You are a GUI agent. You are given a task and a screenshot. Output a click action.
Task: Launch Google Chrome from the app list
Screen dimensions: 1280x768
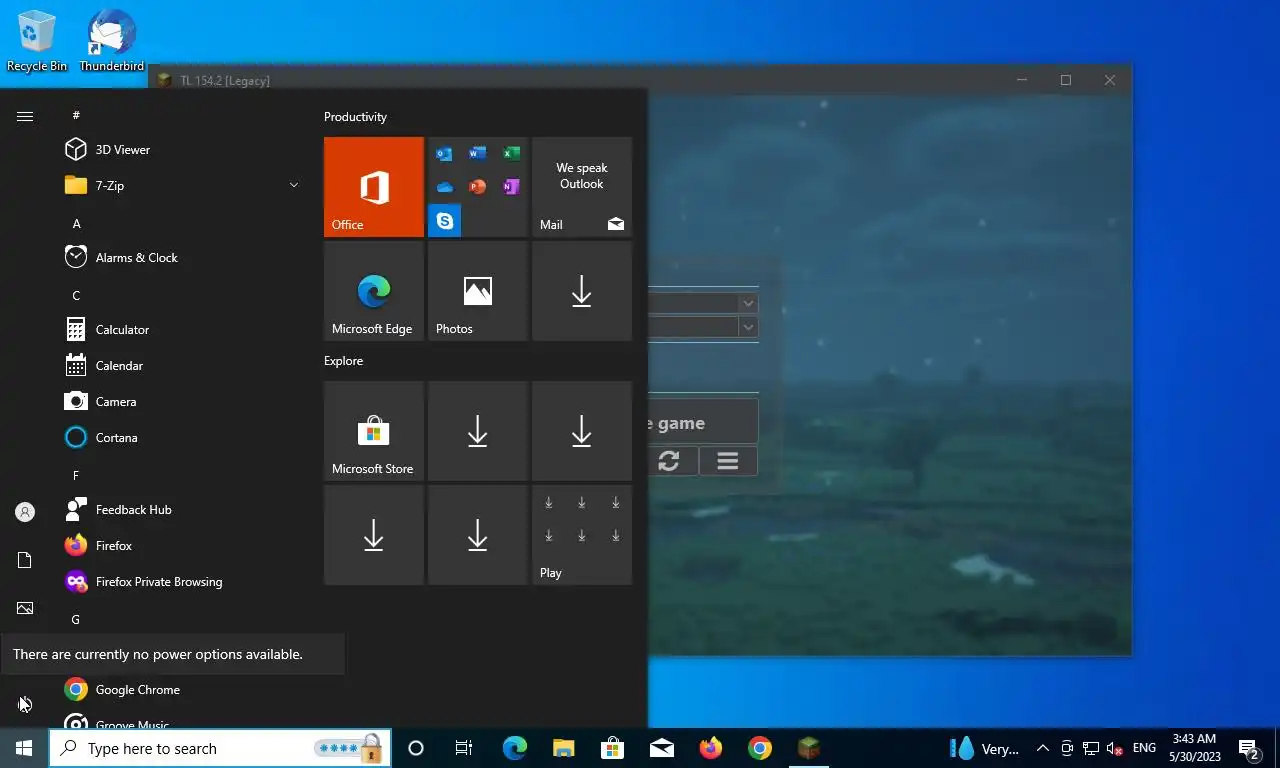click(x=180, y=690)
